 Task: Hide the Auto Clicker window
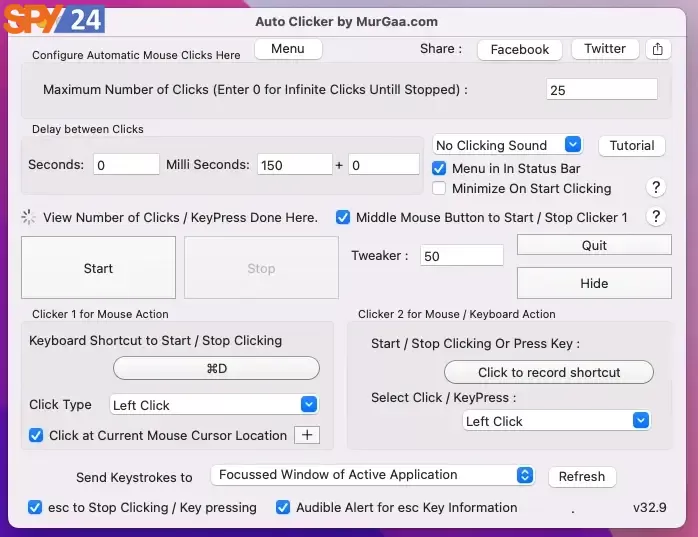tap(594, 283)
